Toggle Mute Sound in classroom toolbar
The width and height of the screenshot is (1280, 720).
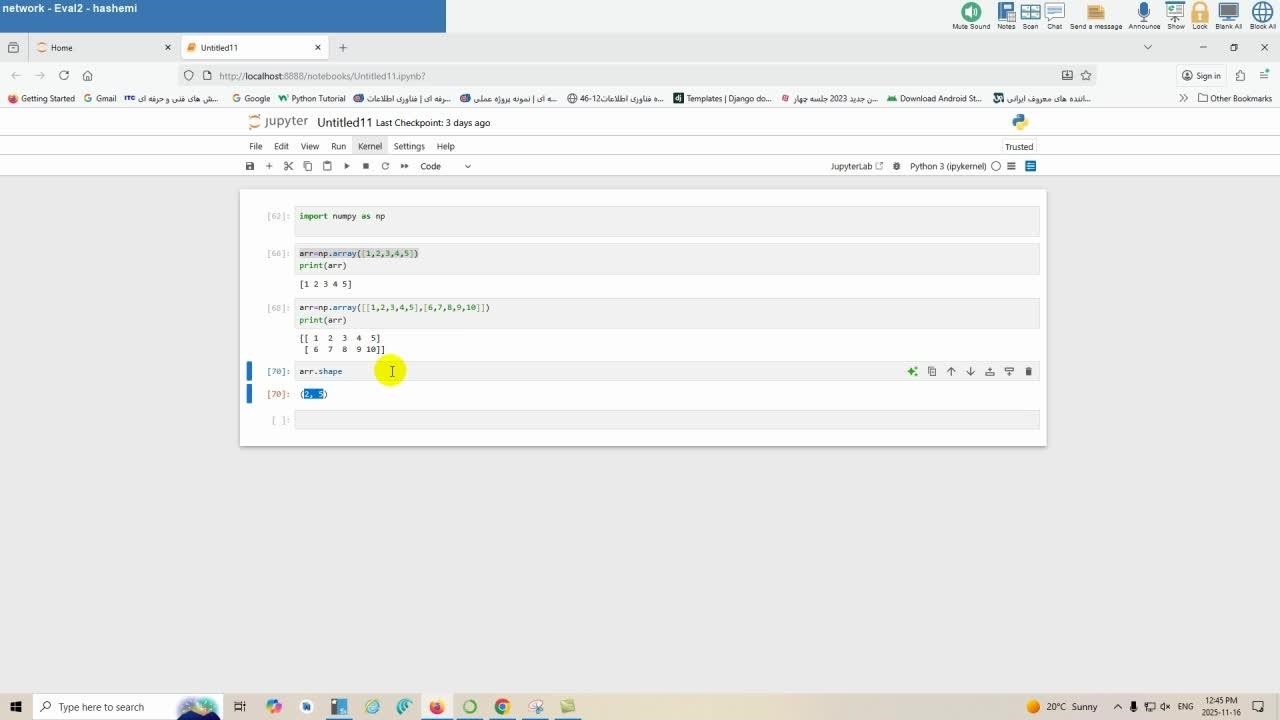click(971, 13)
